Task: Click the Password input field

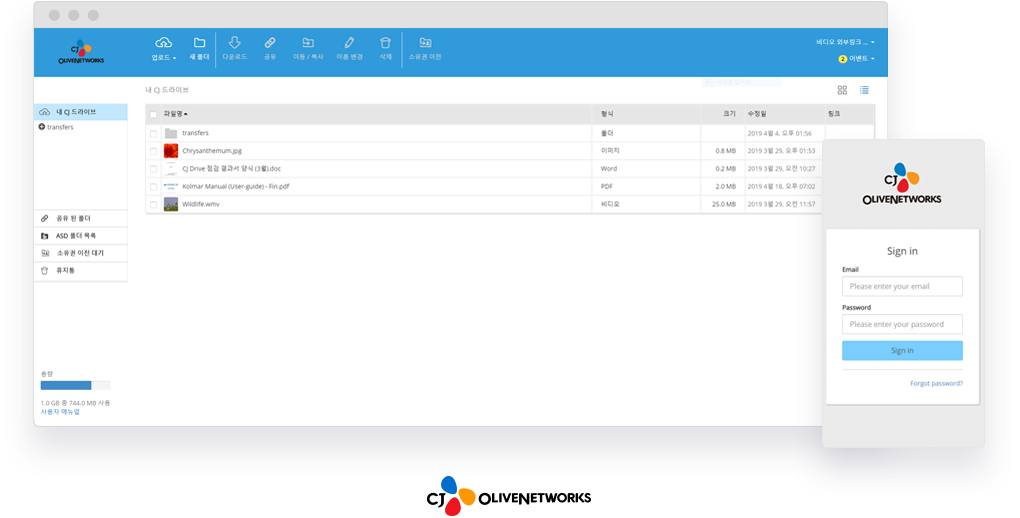Action: 902,324
